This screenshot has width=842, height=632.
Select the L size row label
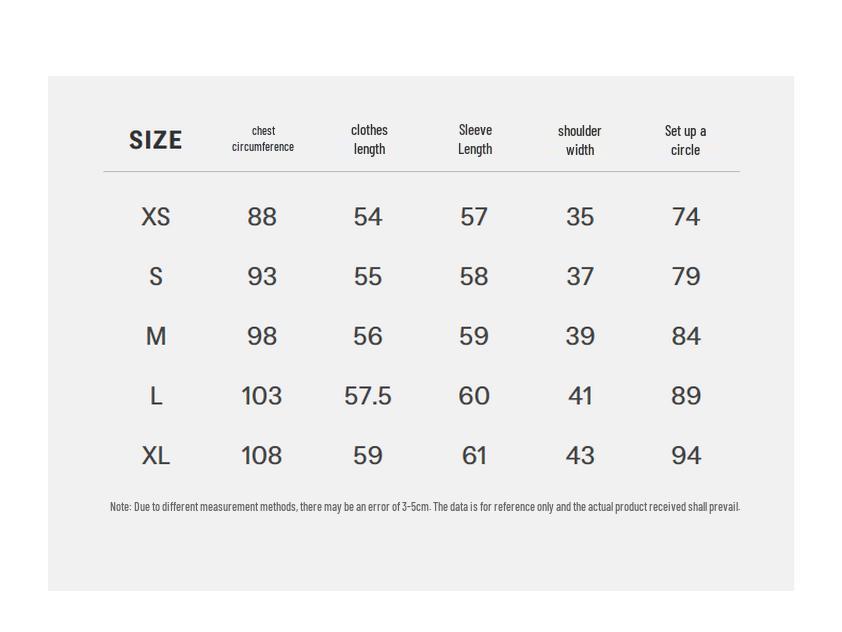156,397
